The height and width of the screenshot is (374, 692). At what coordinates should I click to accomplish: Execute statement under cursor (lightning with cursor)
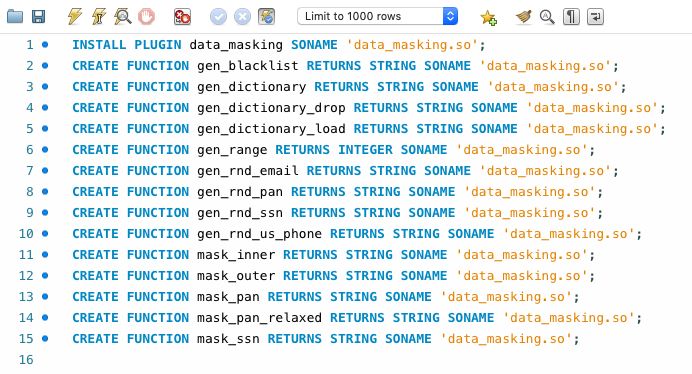coord(98,17)
